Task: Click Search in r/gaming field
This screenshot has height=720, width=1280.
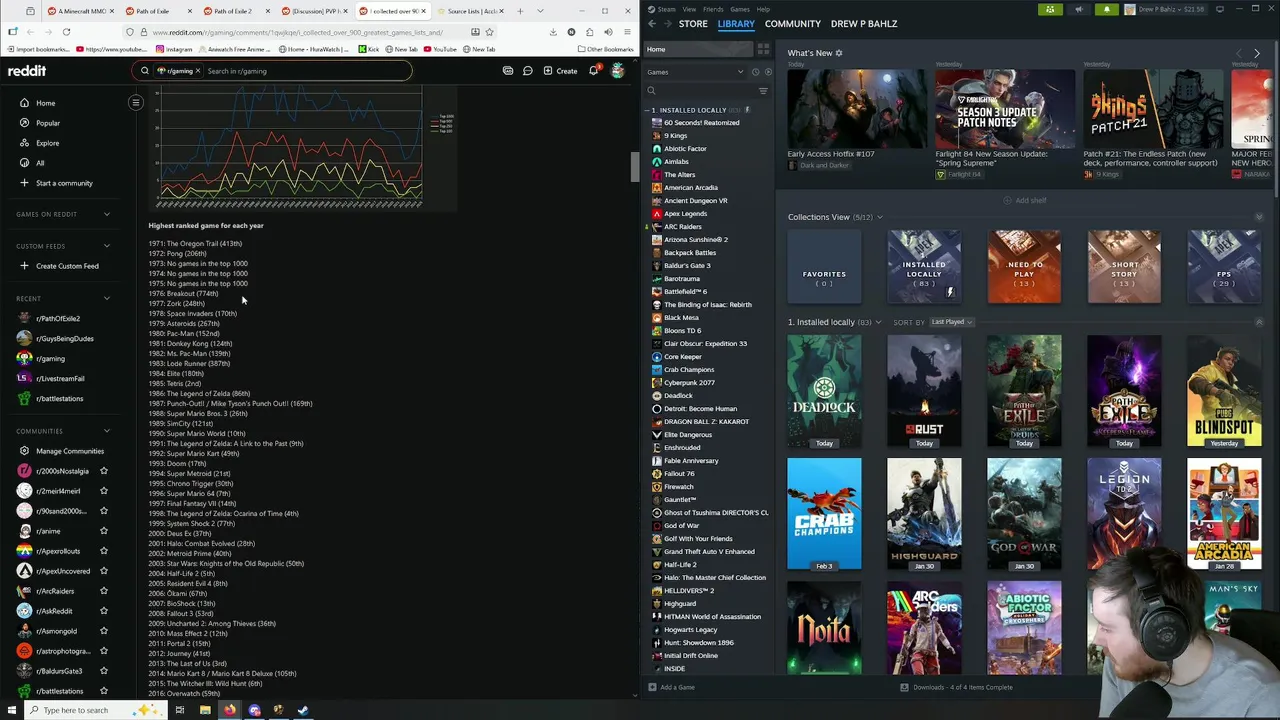Action: click(270, 71)
